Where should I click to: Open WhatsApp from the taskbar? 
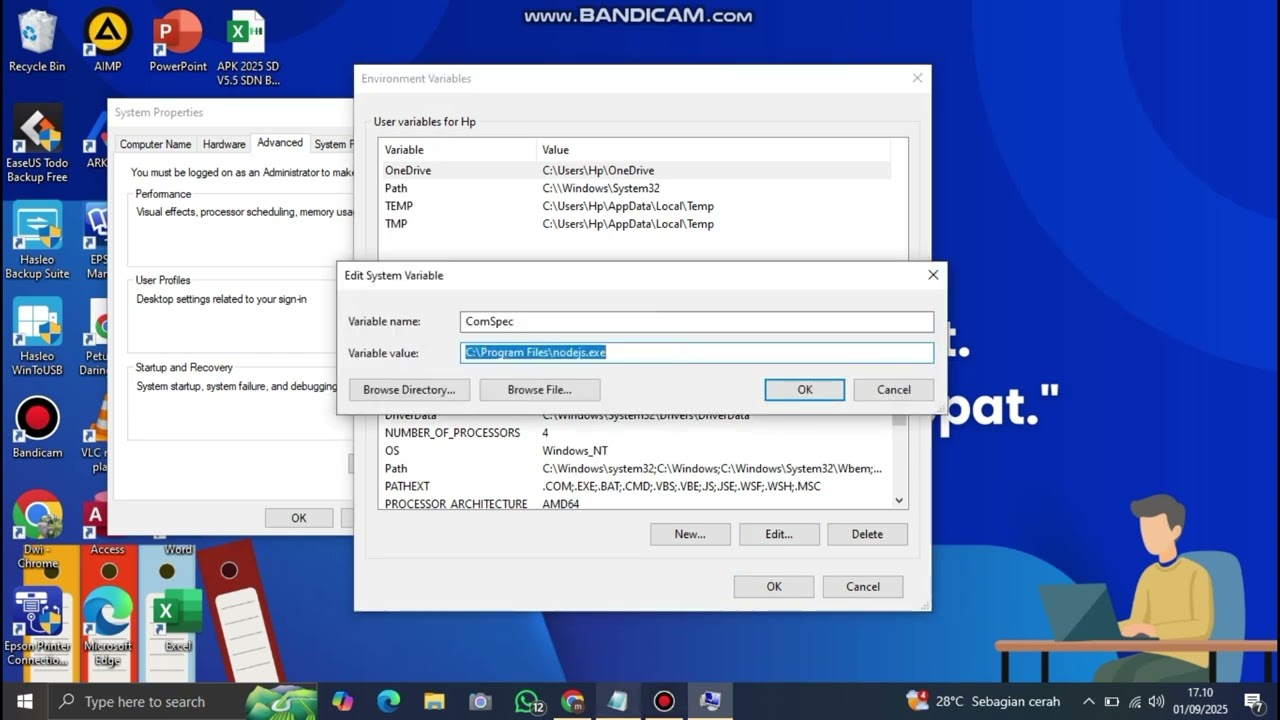tap(528, 701)
